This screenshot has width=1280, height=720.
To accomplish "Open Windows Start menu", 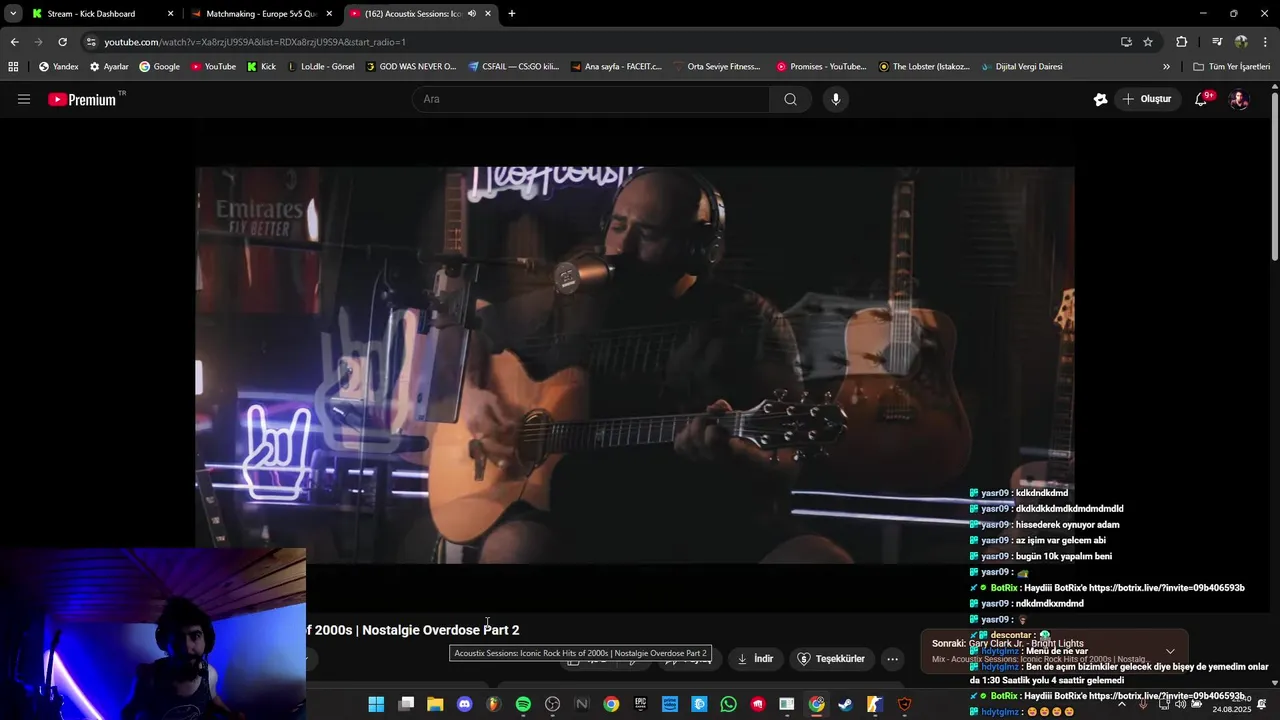I will pos(376,705).
